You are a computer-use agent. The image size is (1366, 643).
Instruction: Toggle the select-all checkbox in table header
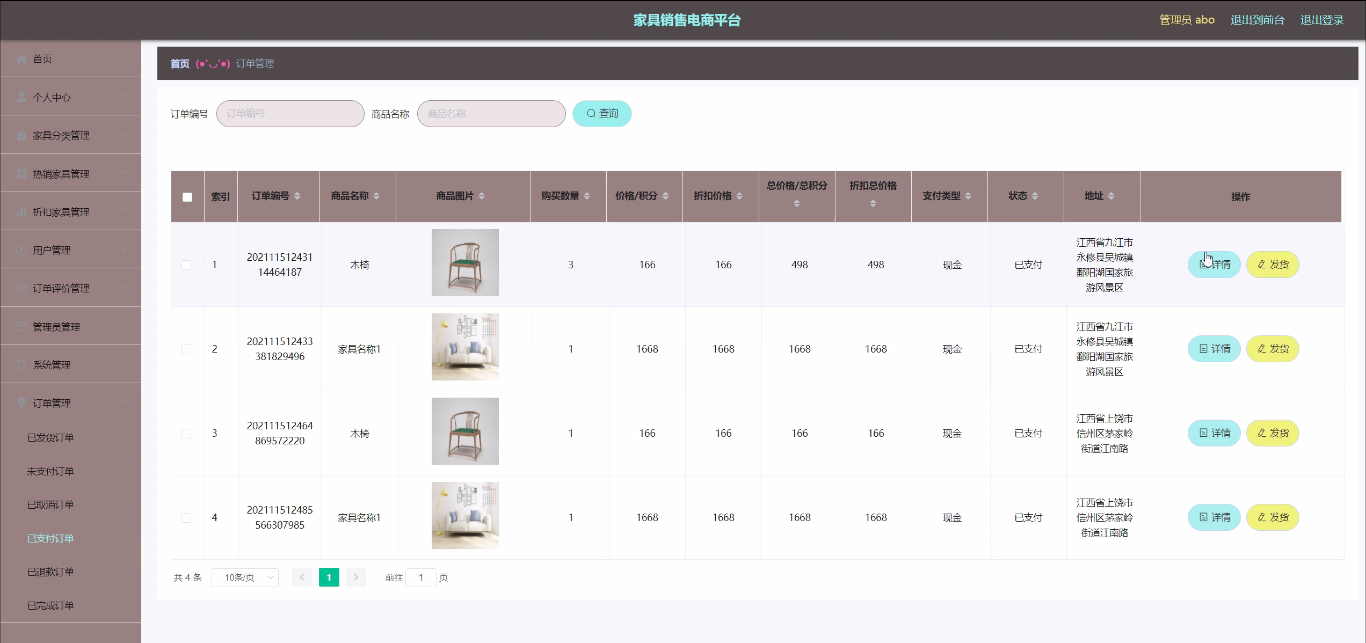click(187, 197)
